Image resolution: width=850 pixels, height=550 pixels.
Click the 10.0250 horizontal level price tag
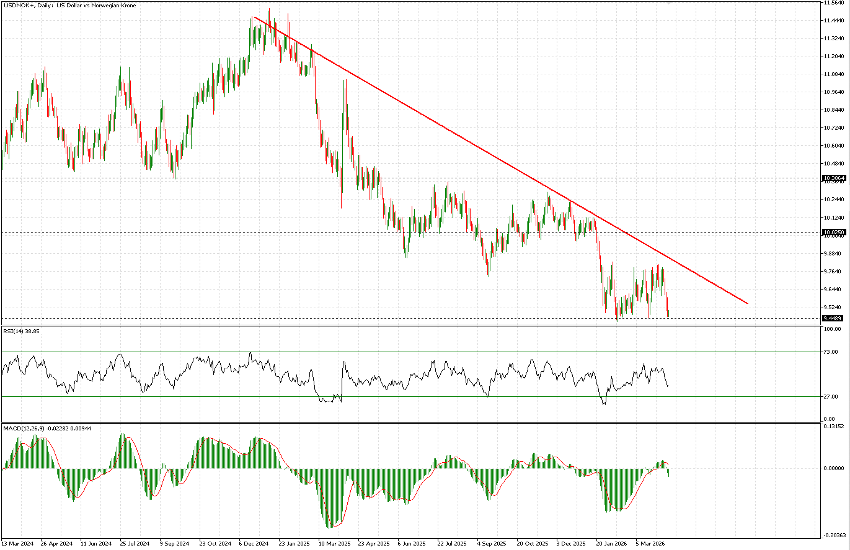click(x=832, y=233)
